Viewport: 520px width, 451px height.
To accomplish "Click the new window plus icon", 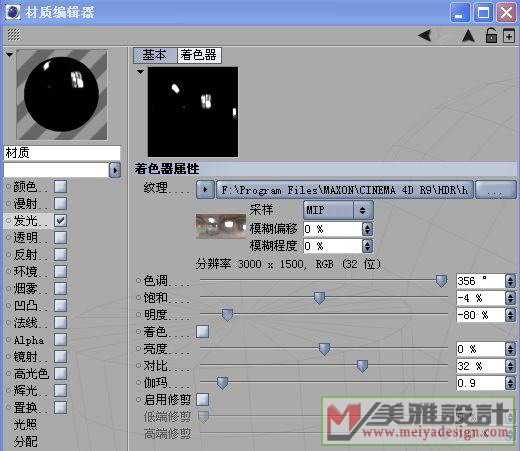I will click(509, 36).
